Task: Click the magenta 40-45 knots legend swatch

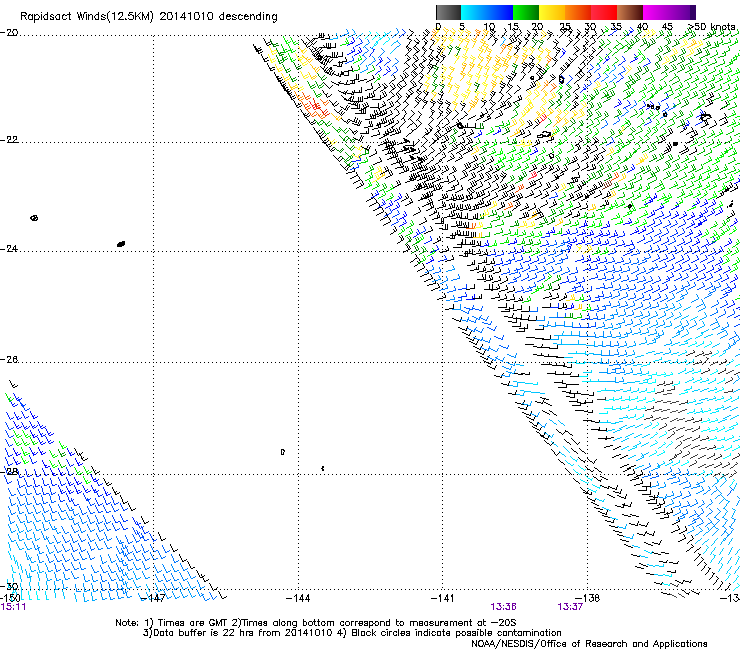Action: pyautogui.click(x=656, y=12)
